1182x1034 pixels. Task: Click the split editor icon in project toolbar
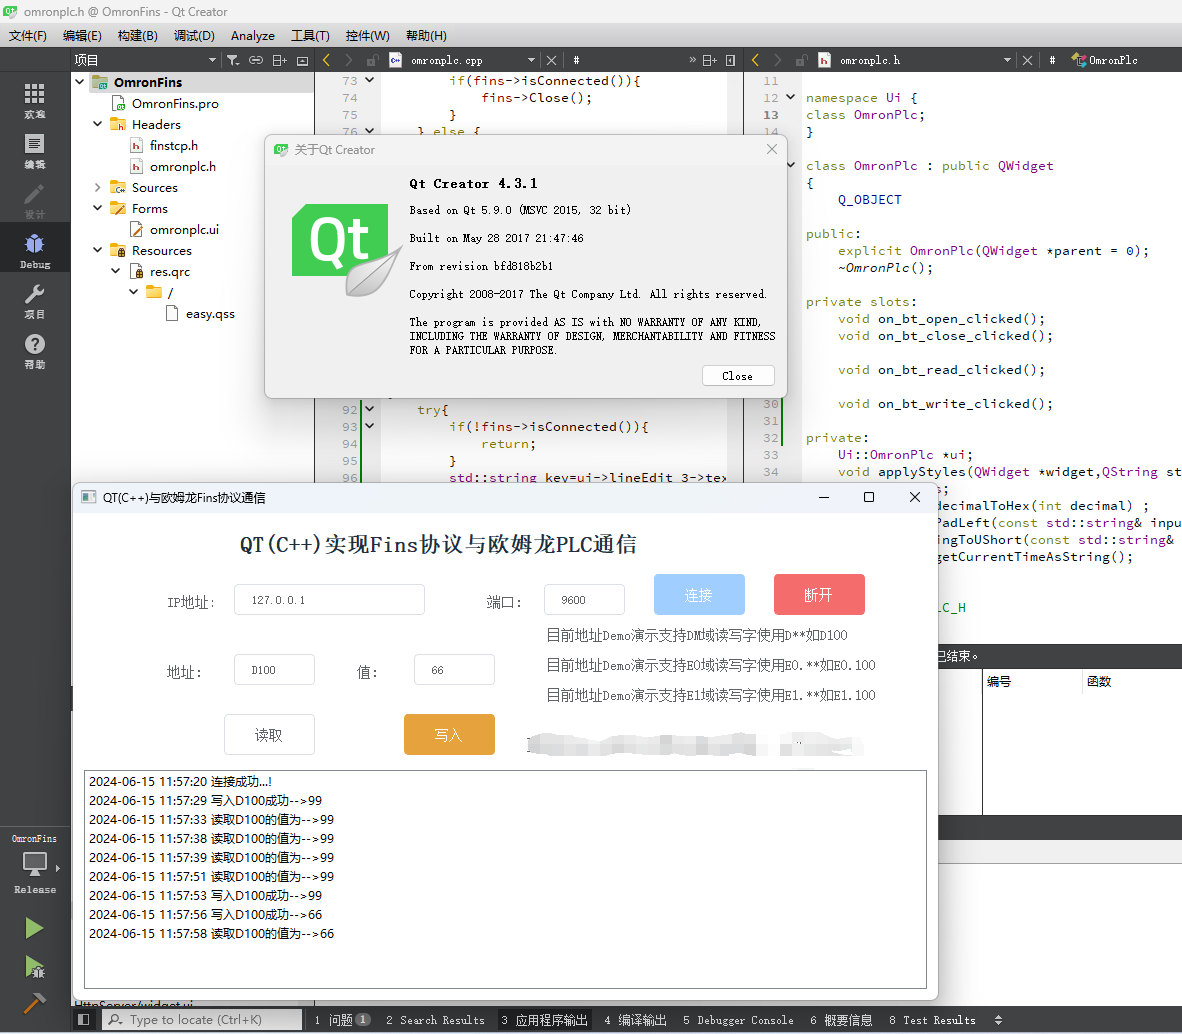[x=280, y=60]
